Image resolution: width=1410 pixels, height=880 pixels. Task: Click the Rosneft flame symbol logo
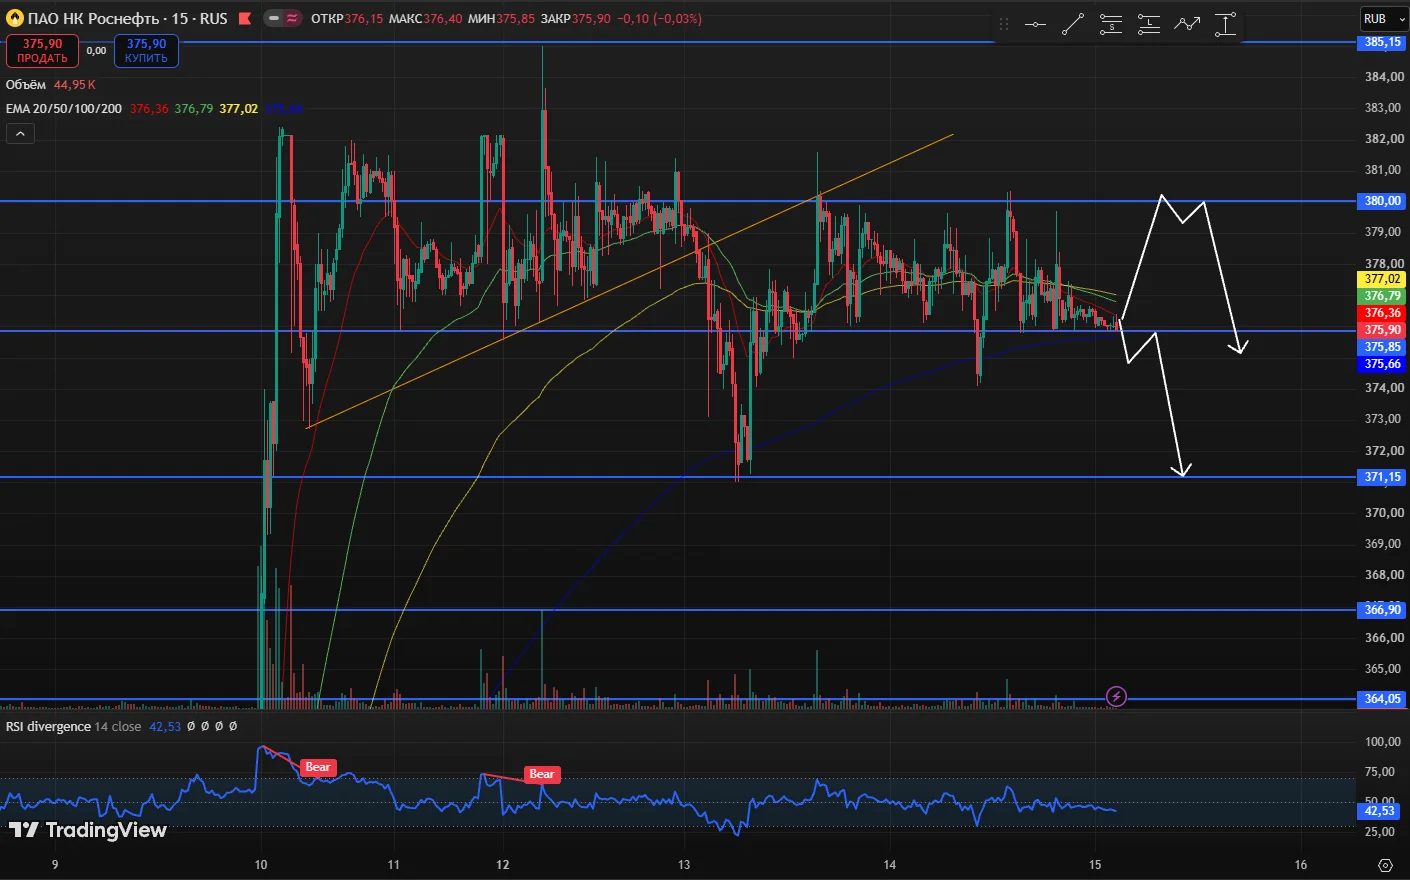coord(15,18)
